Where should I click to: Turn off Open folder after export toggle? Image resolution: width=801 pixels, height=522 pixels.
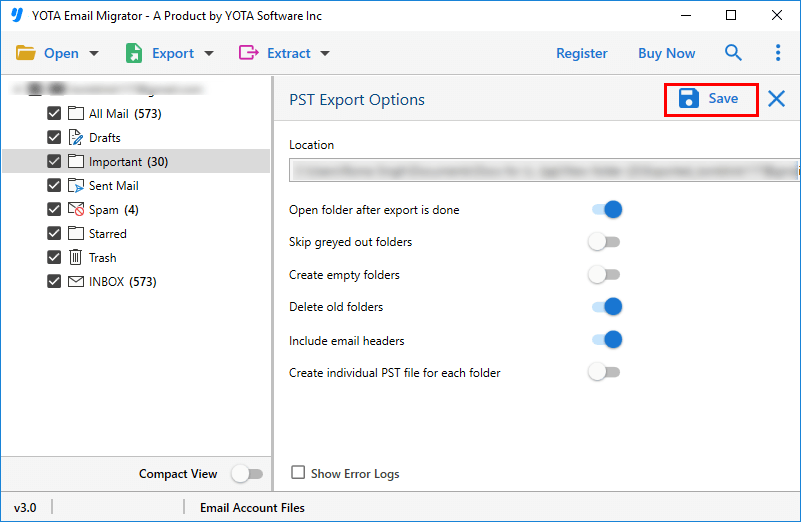tap(607, 210)
